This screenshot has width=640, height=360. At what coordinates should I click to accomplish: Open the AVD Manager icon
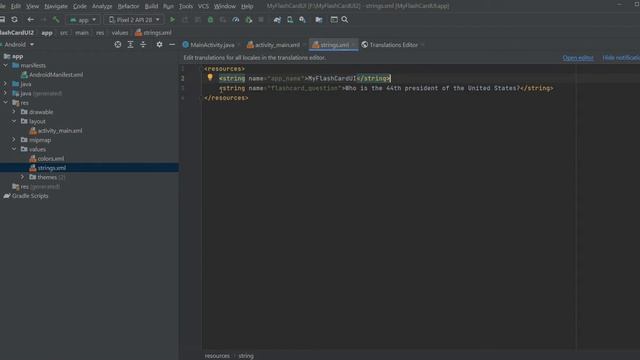[290, 20]
